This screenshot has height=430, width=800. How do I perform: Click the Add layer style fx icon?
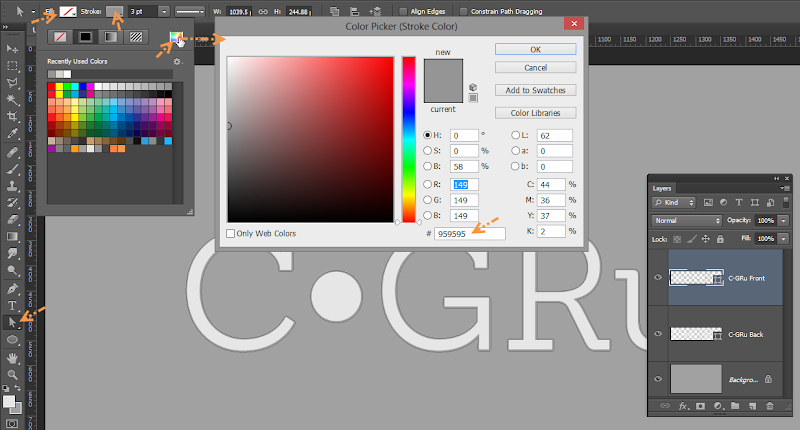pyautogui.click(x=683, y=406)
